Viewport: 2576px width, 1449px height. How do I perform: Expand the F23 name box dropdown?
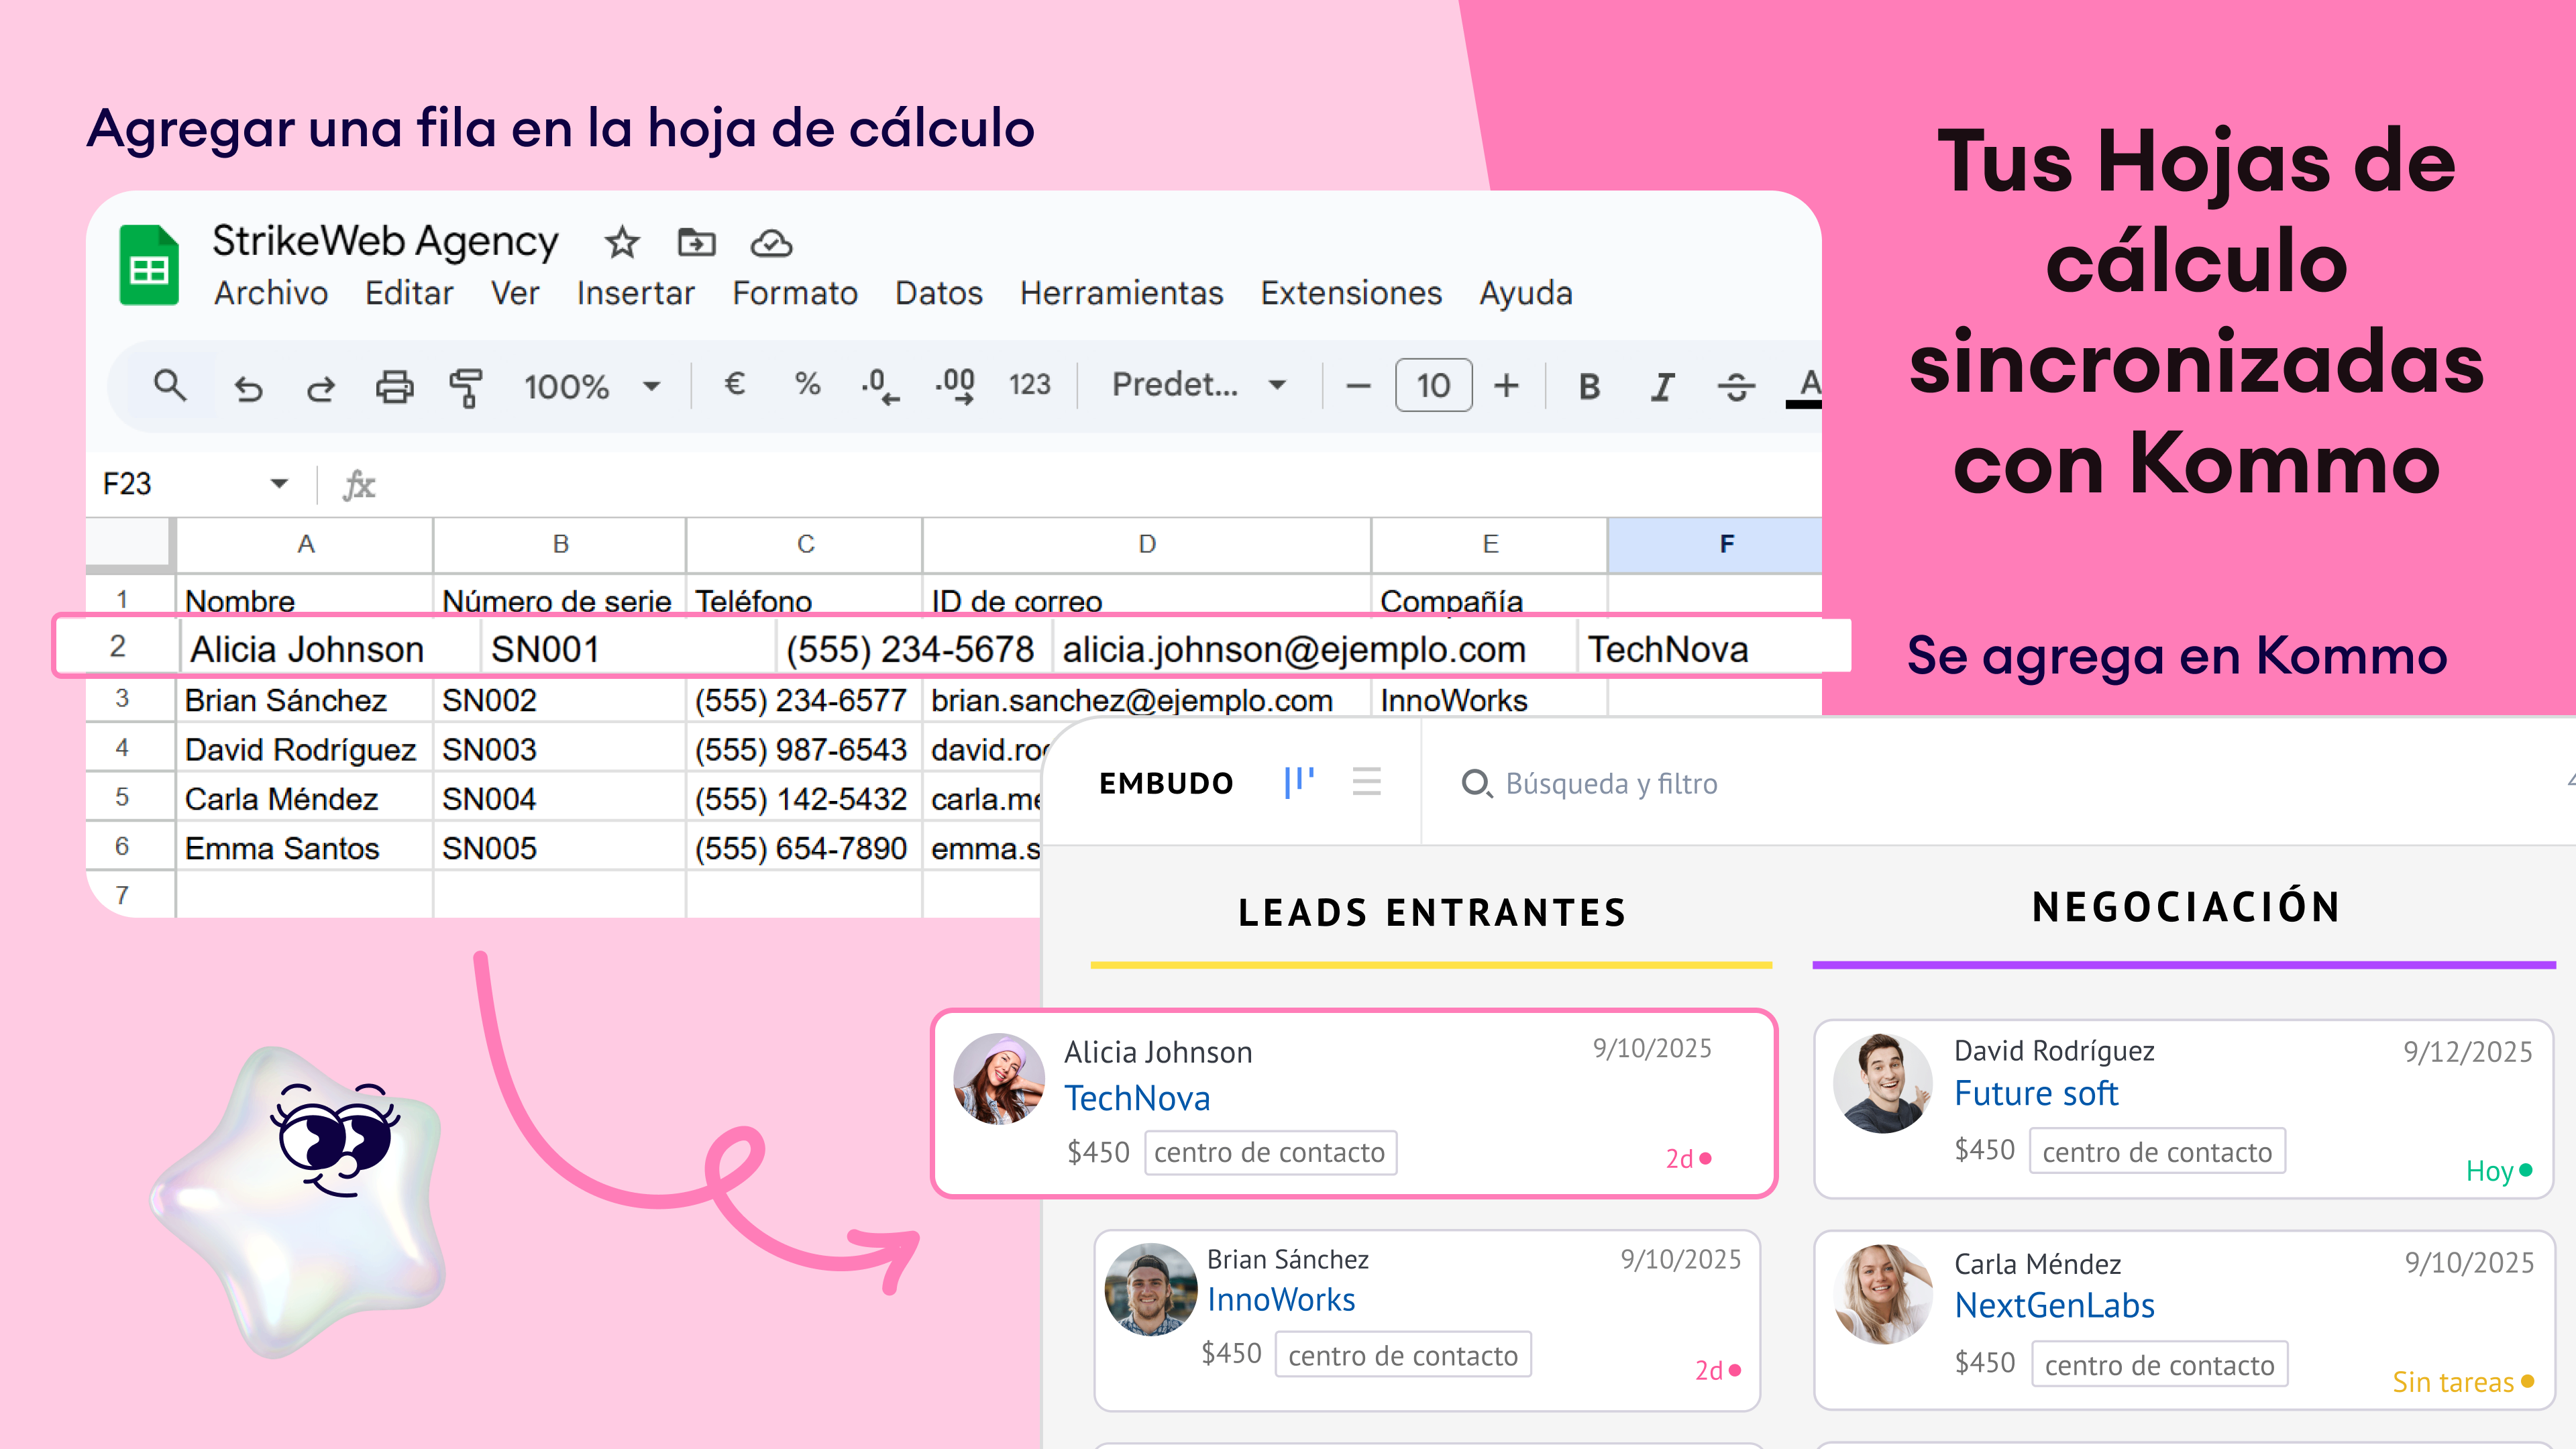coord(279,484)
